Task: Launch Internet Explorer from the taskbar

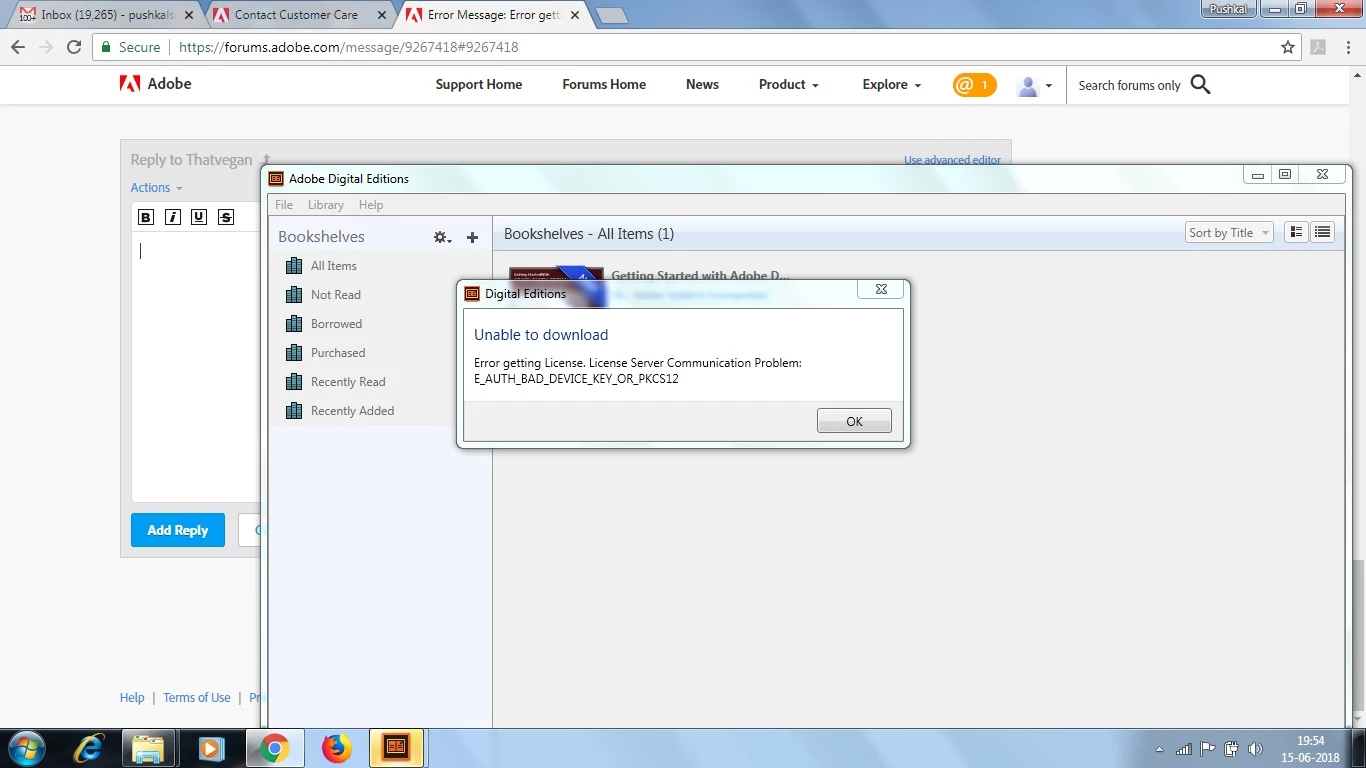Action: click(x=90, y=748)
